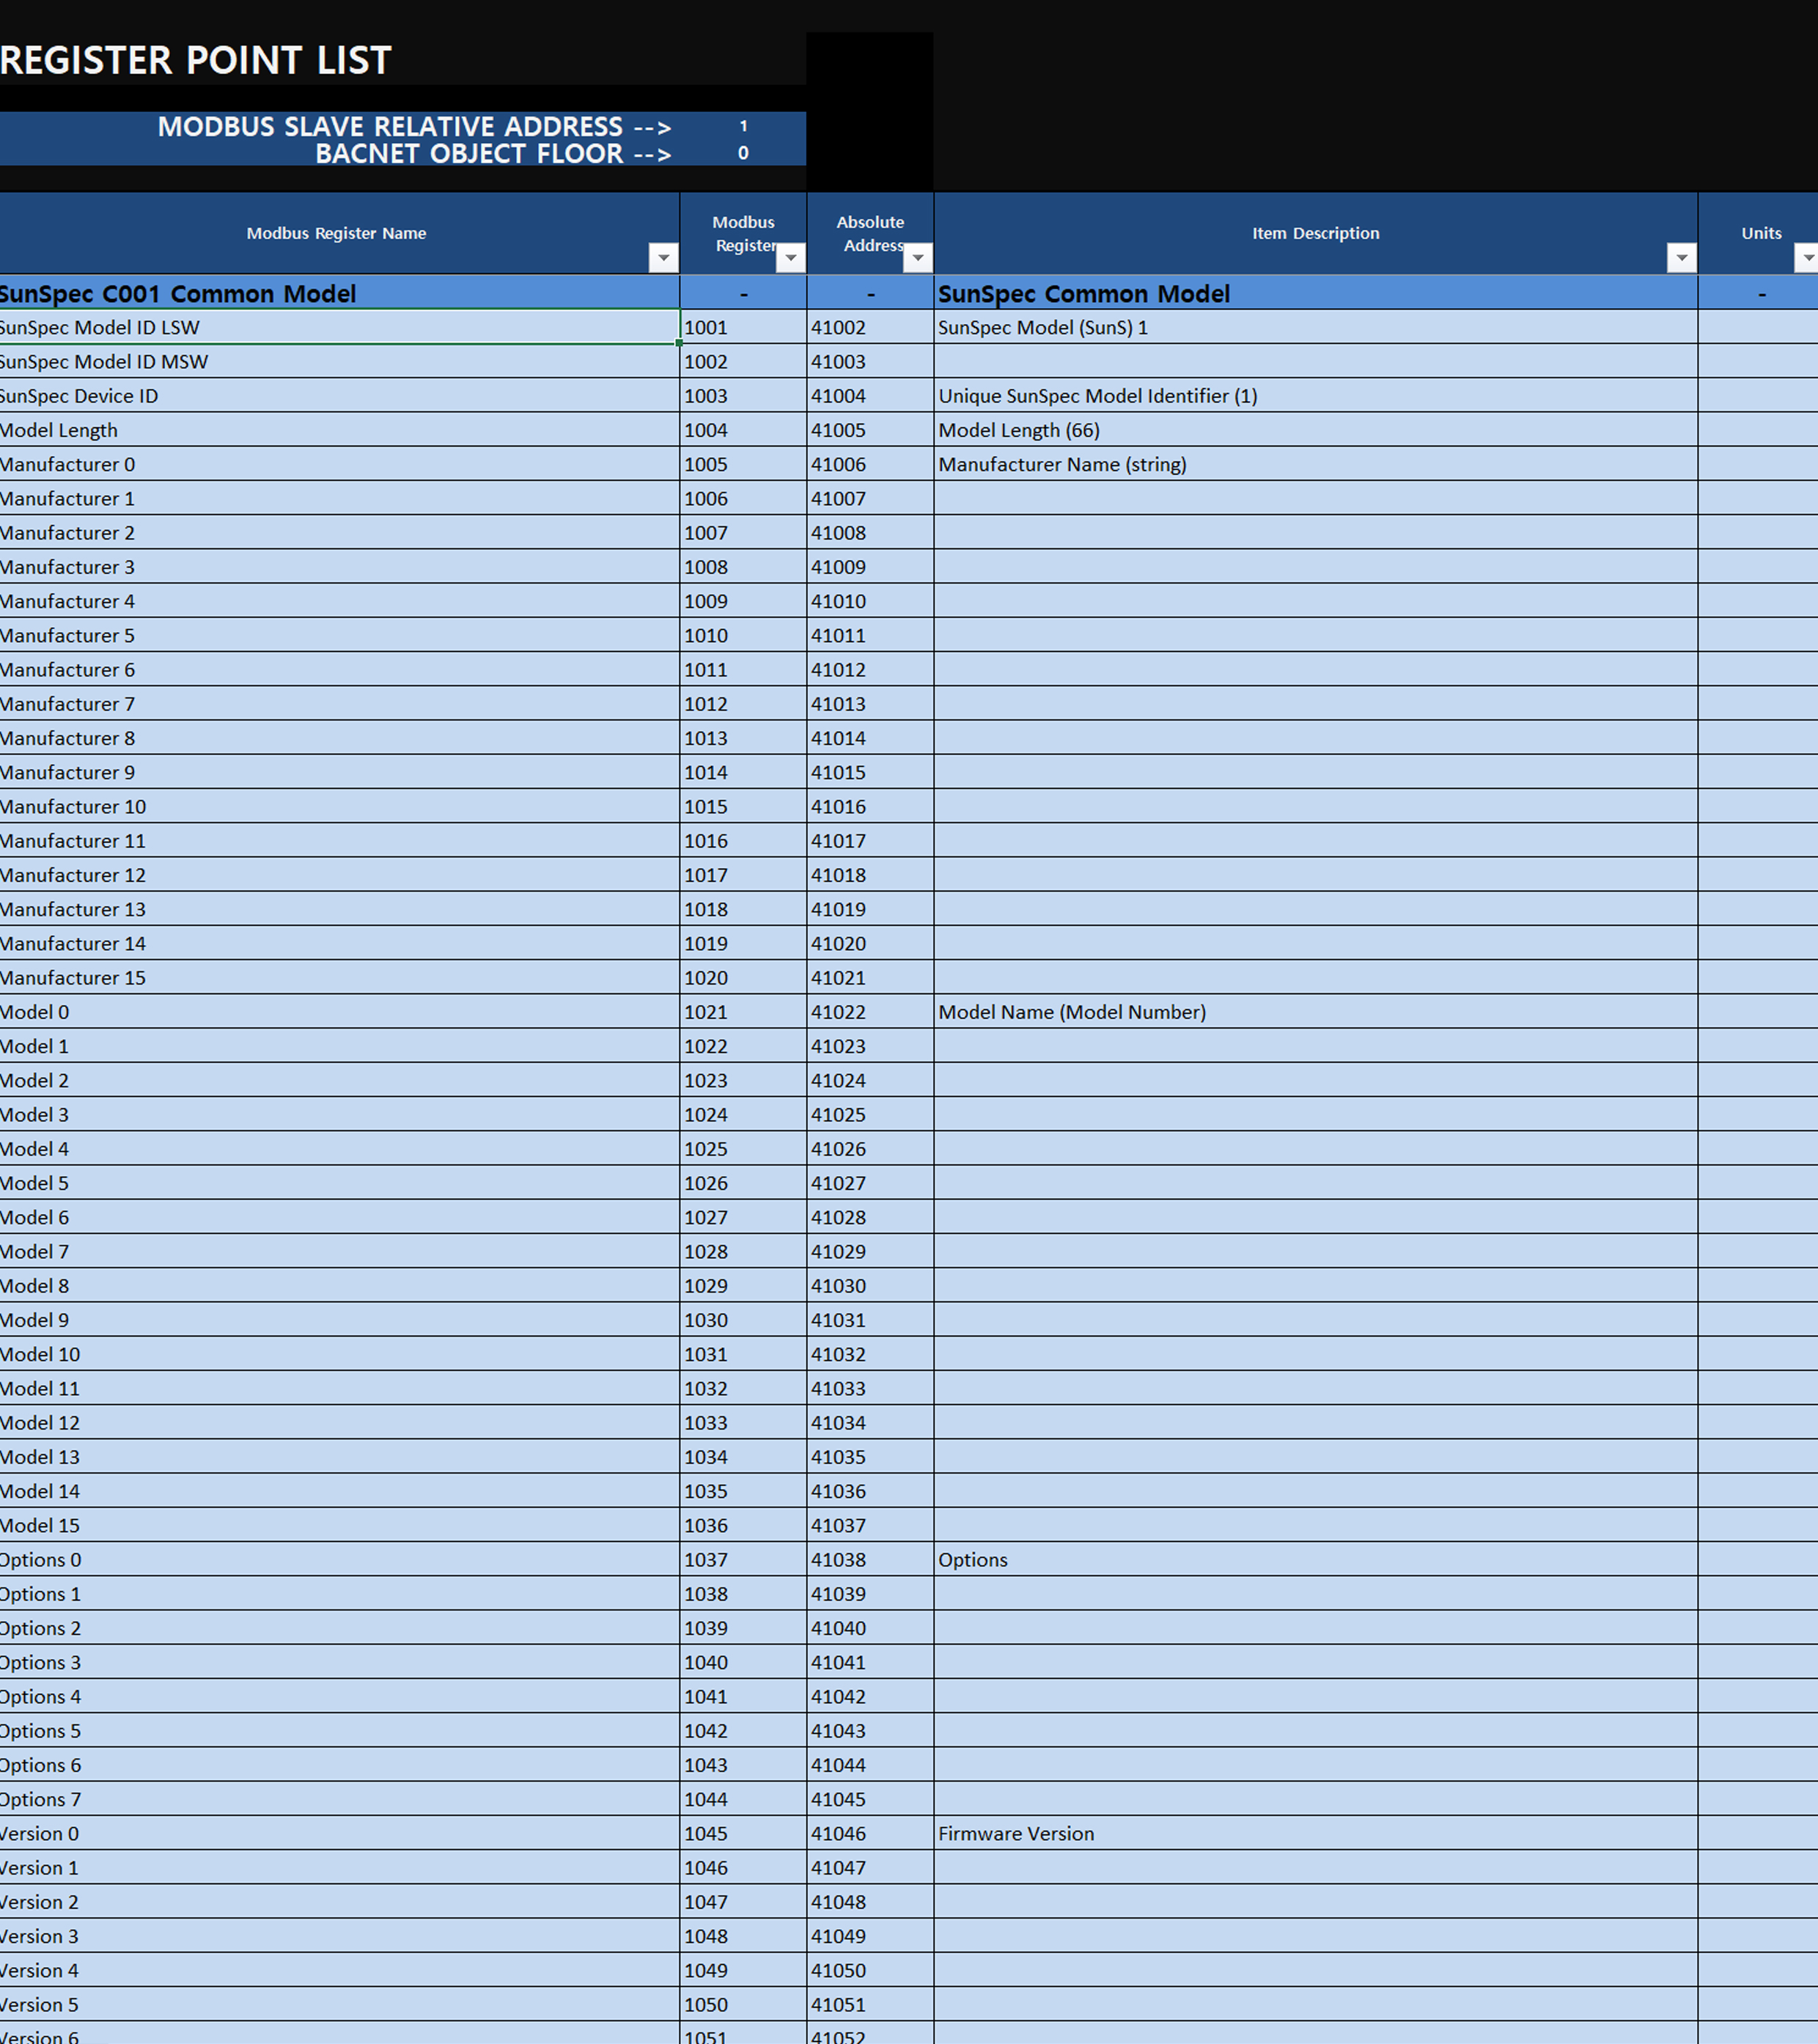The height and width of the screenshot is (2044, 1818).
Task: Click absolute address cell 41006
Action: 870,464
